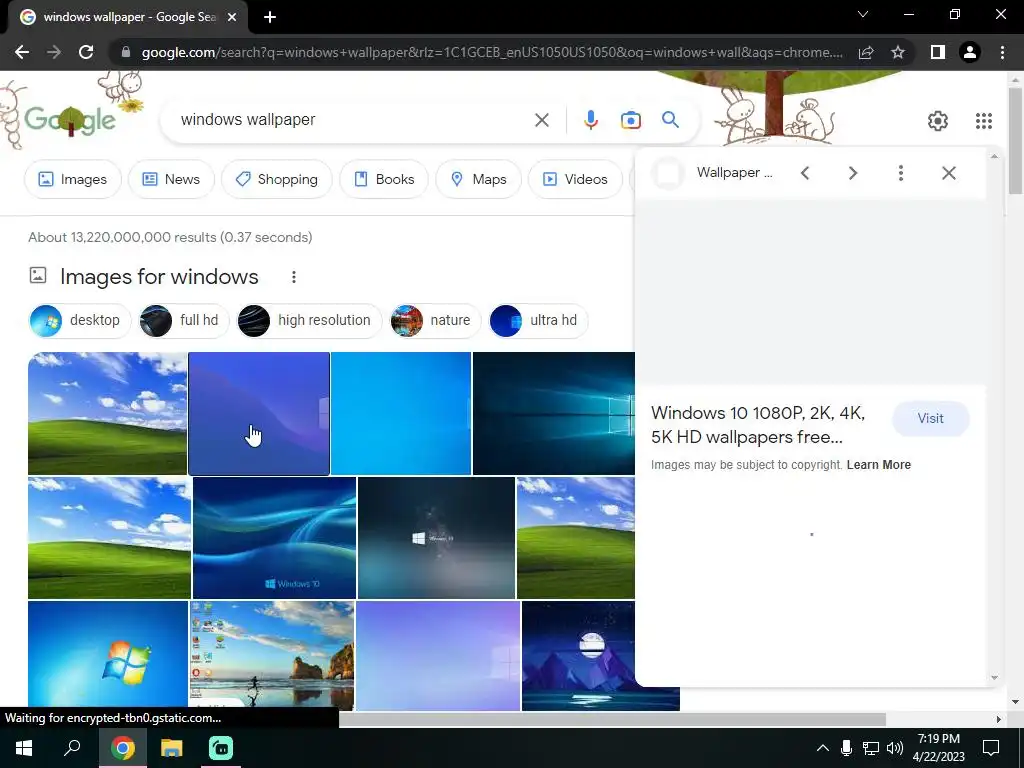The height and width of the screenshot is (768, 1024).
Task: Open the Windows 7 logo wallpaper thumbnail
Action: [x=108, y=656]
